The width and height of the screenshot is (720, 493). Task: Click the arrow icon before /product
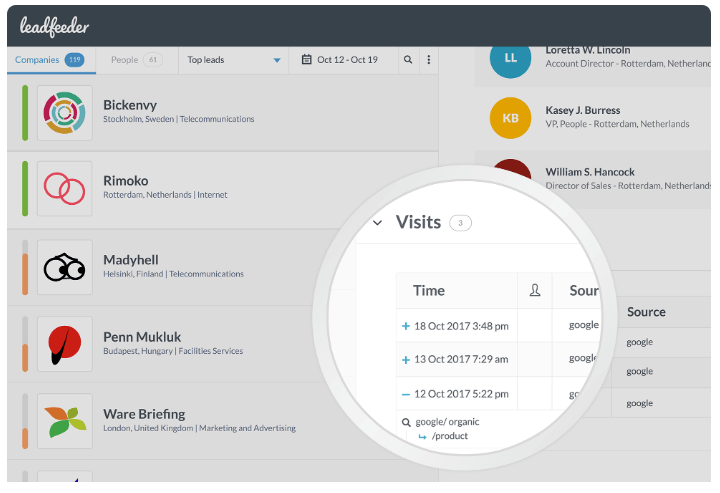(x=422, y=437)
